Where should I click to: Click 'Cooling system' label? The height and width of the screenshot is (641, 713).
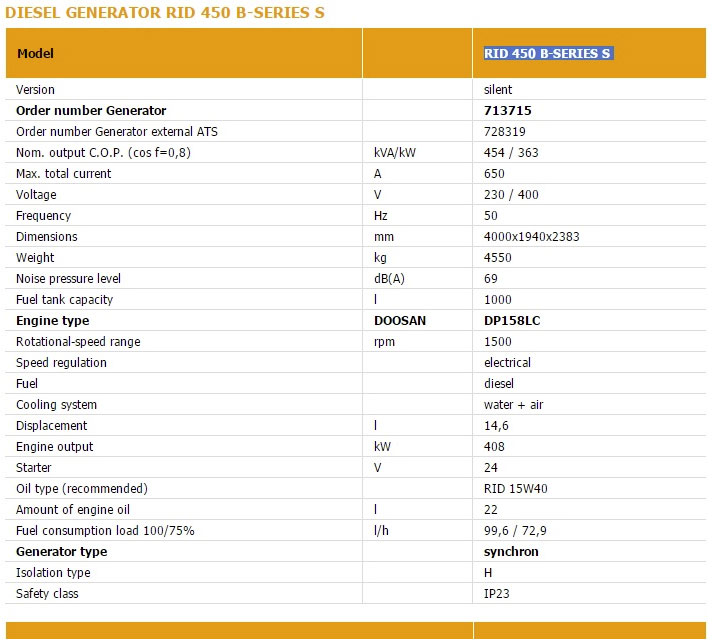pyautogui.click(x=56, y=405)
